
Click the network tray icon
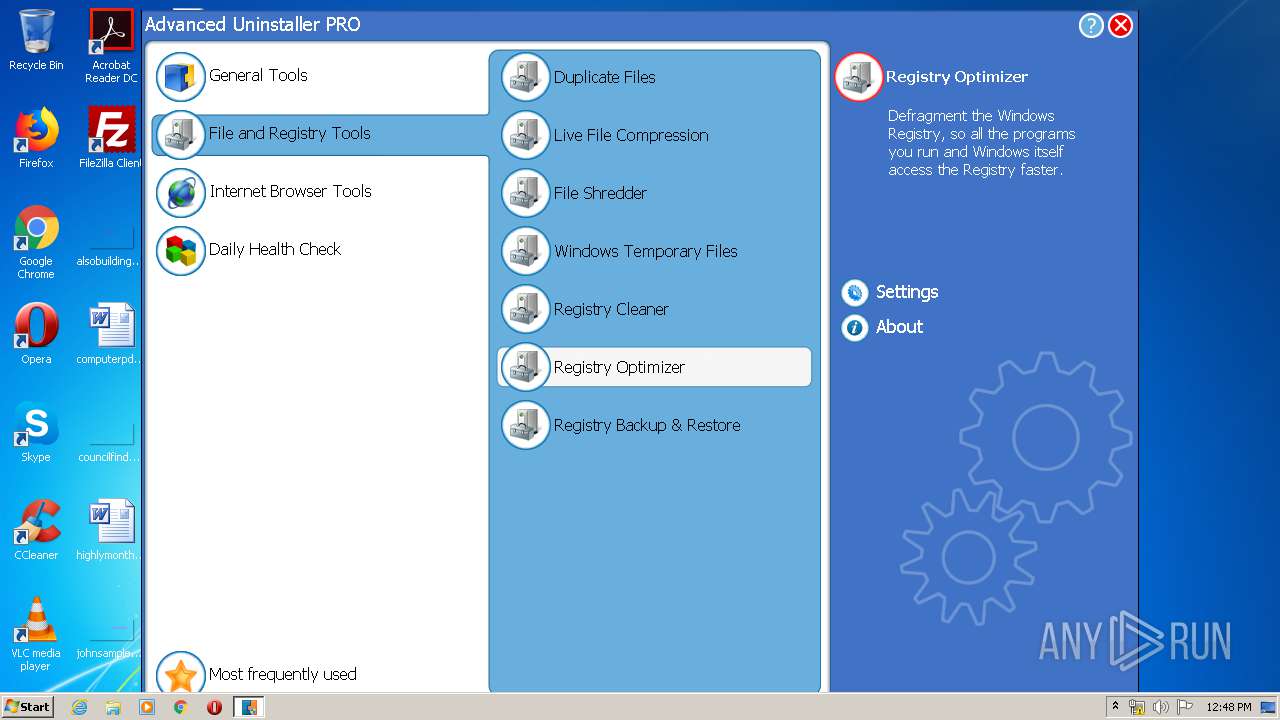coord(1137,707)
